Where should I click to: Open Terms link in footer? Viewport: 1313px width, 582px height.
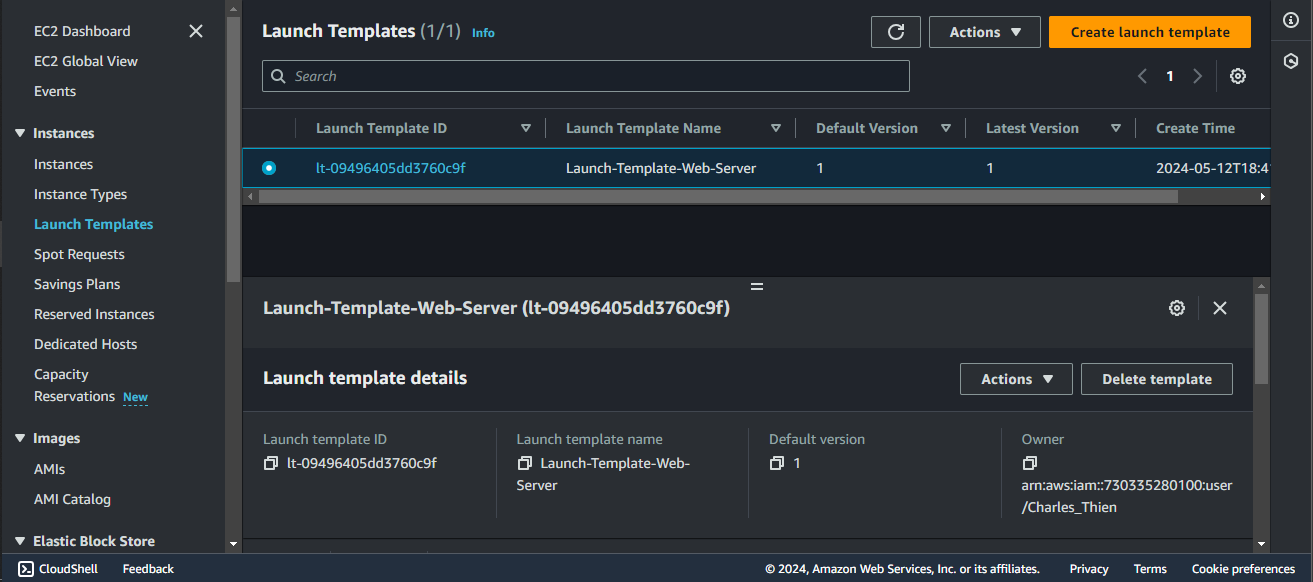point(1150,569)
